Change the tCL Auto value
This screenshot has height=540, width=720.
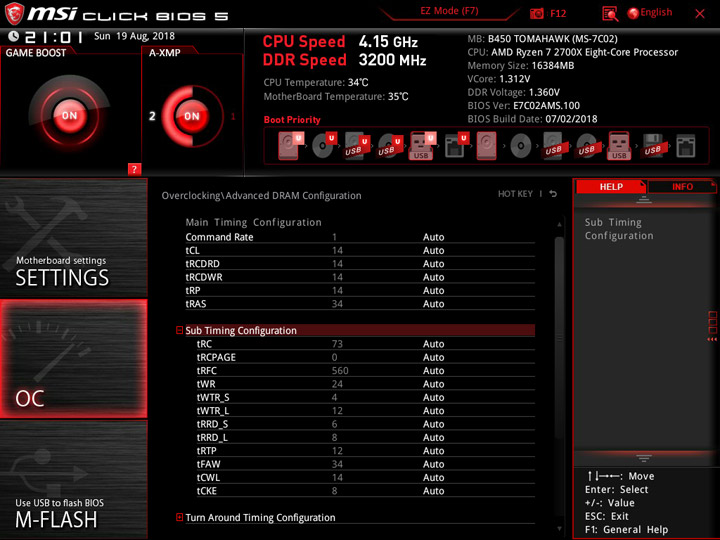433,250
